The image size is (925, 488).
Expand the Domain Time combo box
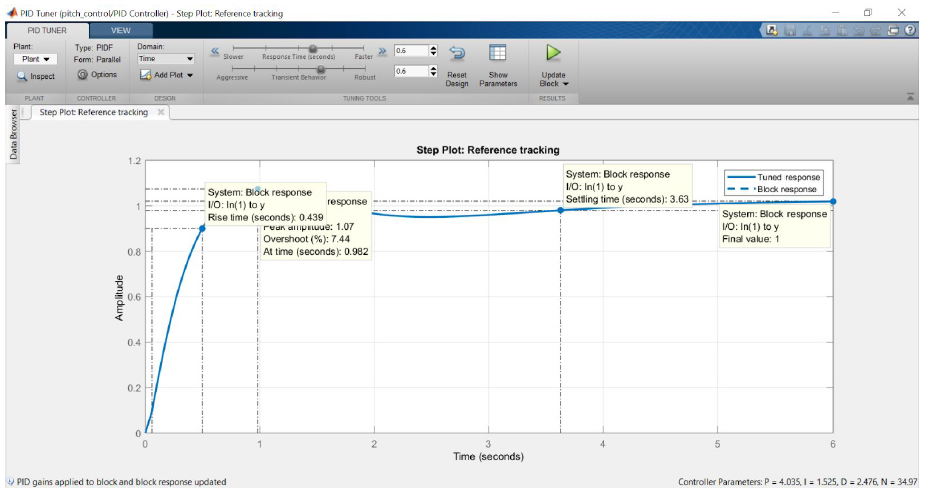pyautogui.click(x=166, y=59)
